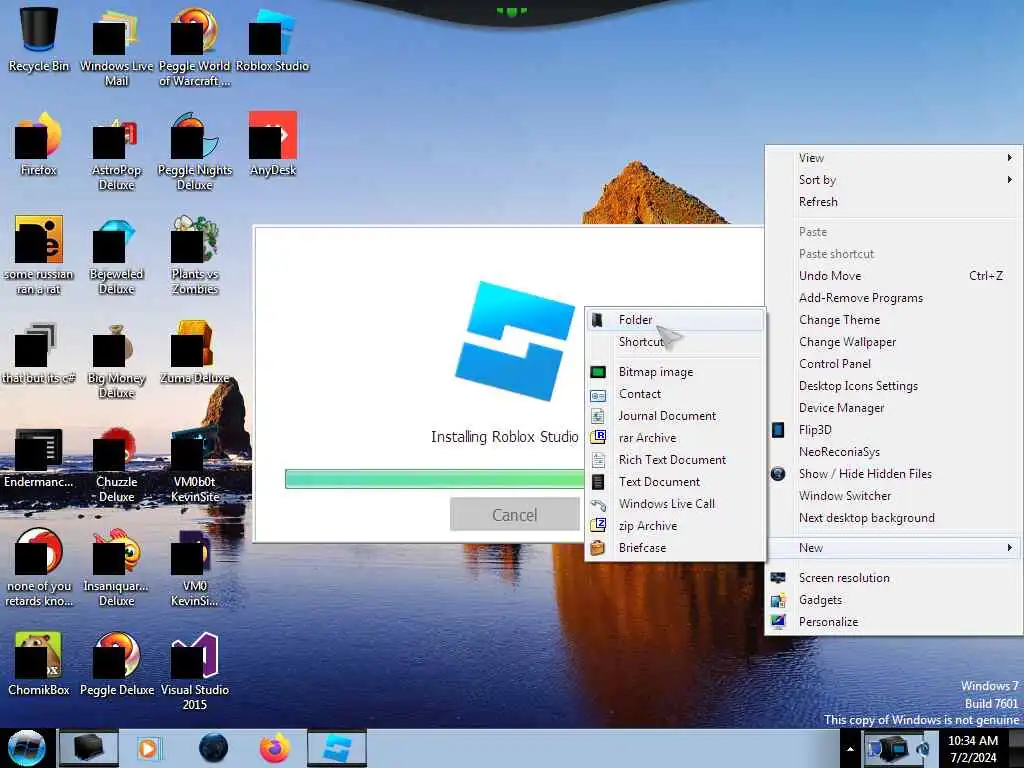This screenshot has width=1024, height=768.
Task: Select Change Wallpaper menu entry
Action: pyautogui.click(x=893, y=342)
